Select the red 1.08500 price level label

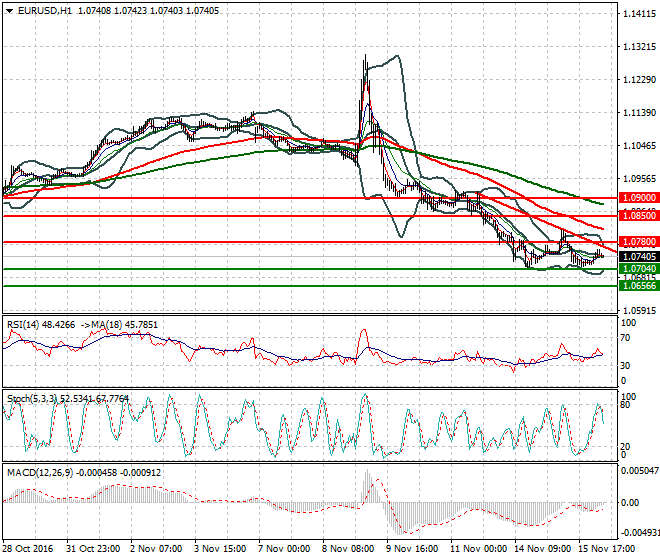(x=639, y=216)
